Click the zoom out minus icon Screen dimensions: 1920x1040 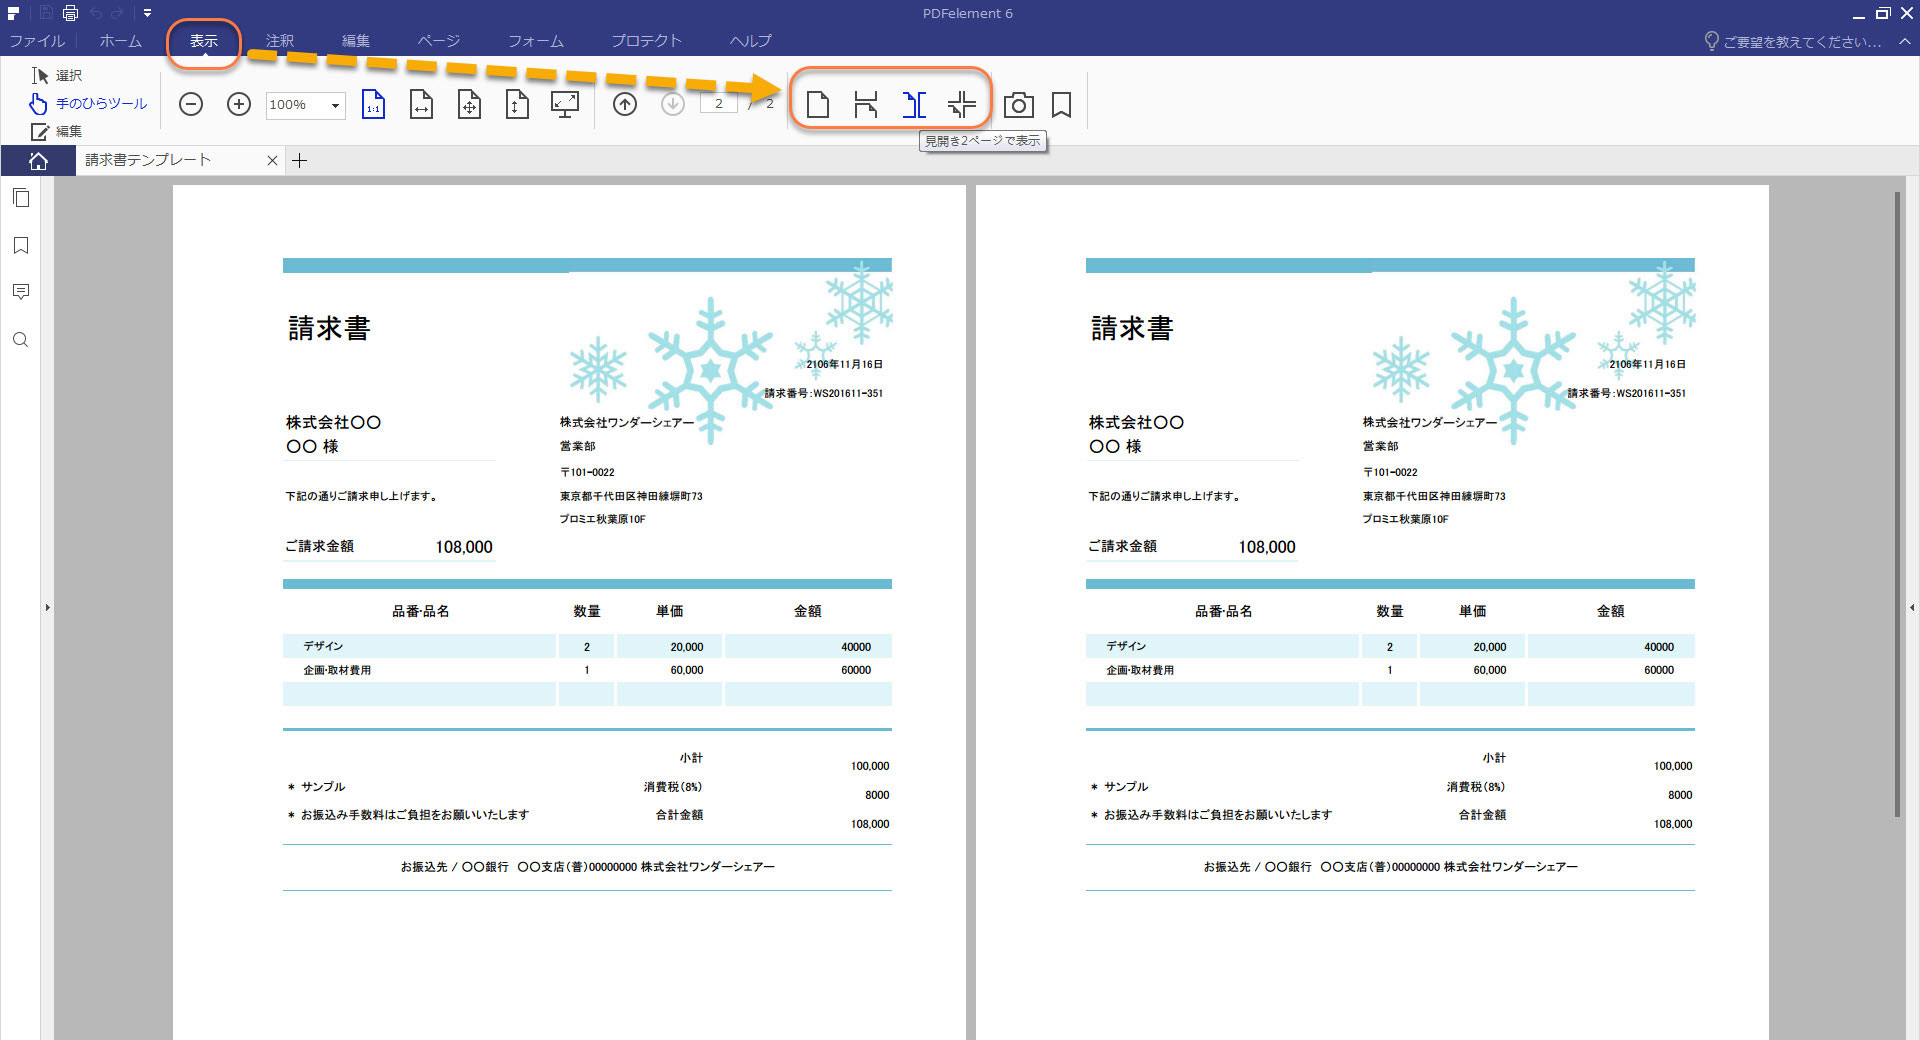click(191, 104)
